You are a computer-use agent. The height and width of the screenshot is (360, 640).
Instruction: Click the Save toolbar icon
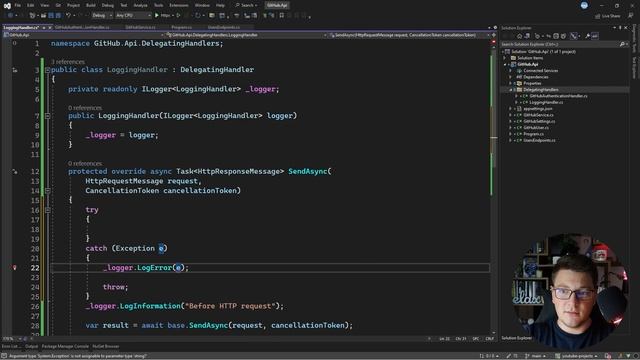(51, 16)
